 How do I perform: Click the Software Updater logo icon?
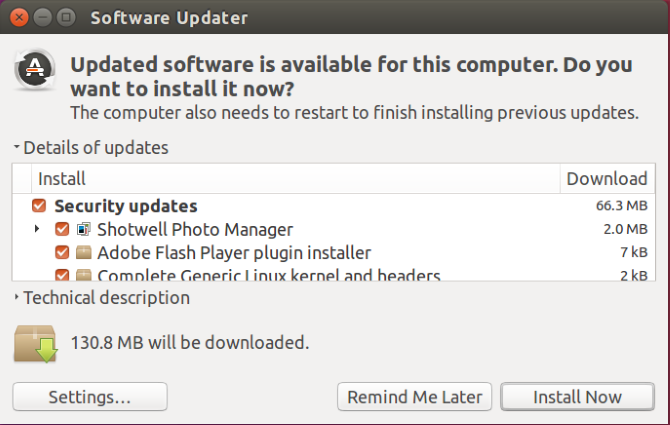[35, 71]
